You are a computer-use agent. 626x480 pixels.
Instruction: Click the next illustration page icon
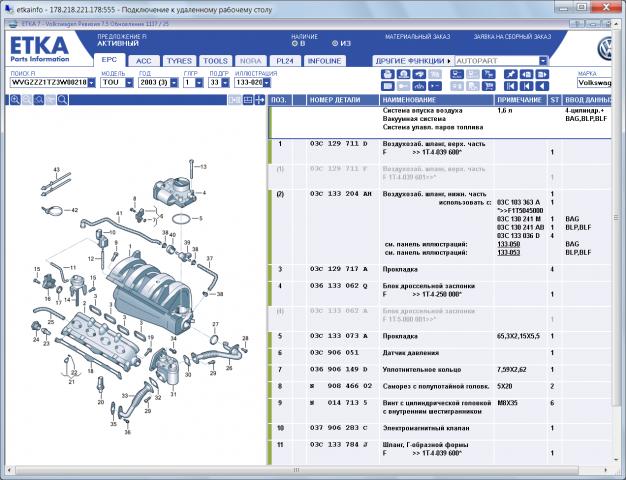tap(542, 74)
